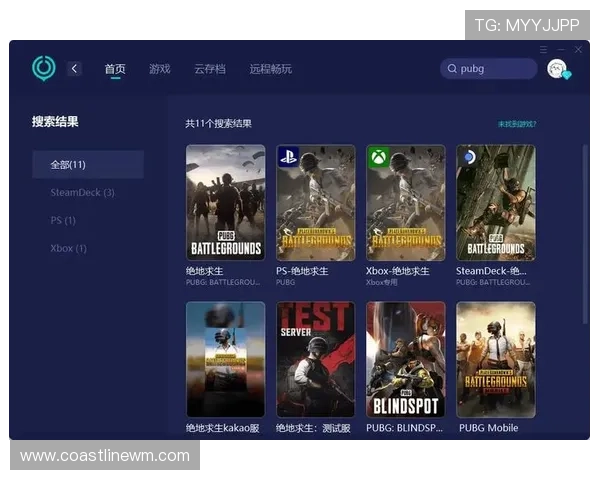Switch to the 首页 tab
The height and width of the screenshot is (480, 600).
115,69
